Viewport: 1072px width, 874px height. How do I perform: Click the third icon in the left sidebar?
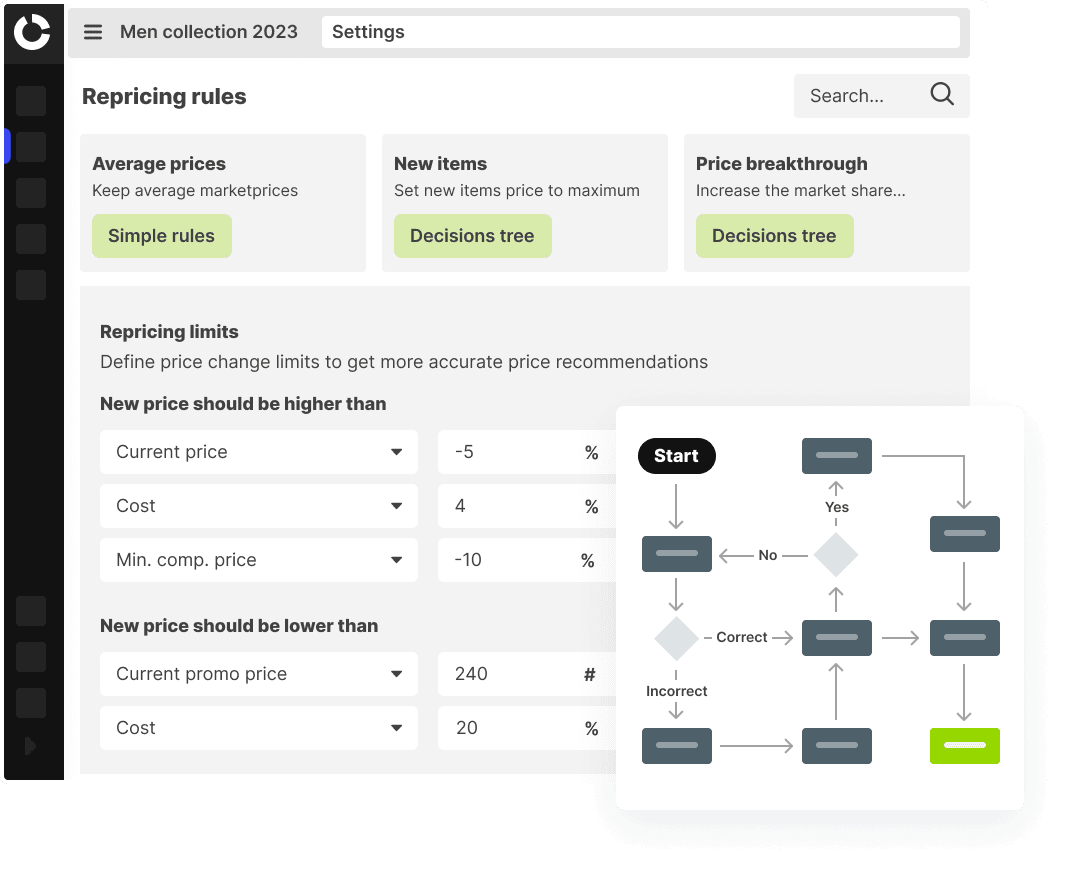point(31,193)
